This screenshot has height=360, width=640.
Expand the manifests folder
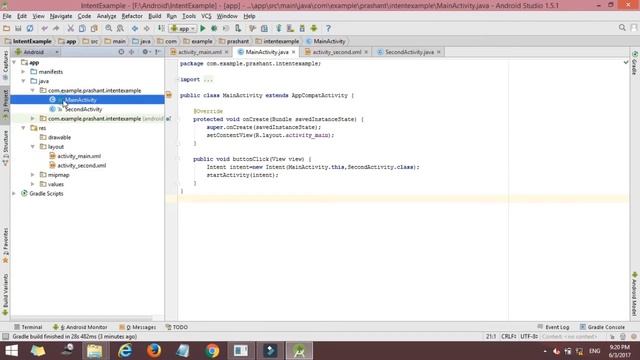coord(24,72)
